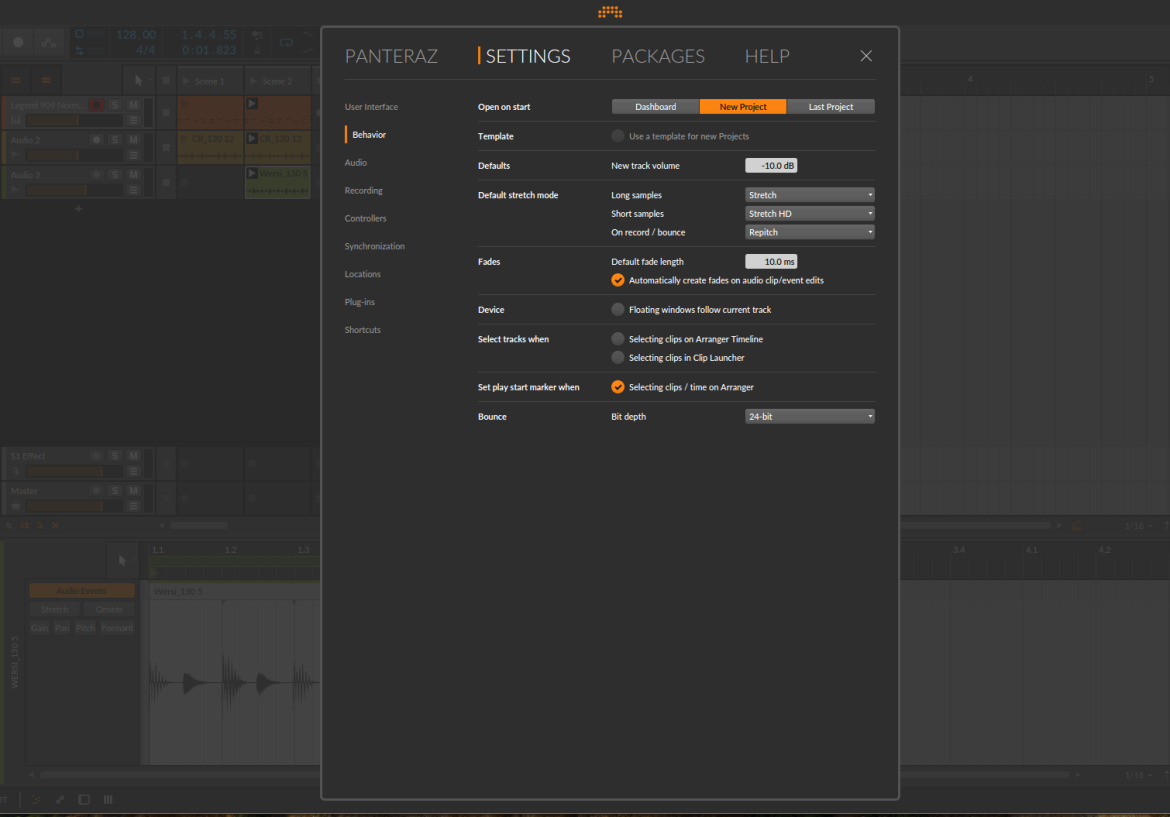Click the stop-all-clips square beside Scene 1

(x=166, y=81)
